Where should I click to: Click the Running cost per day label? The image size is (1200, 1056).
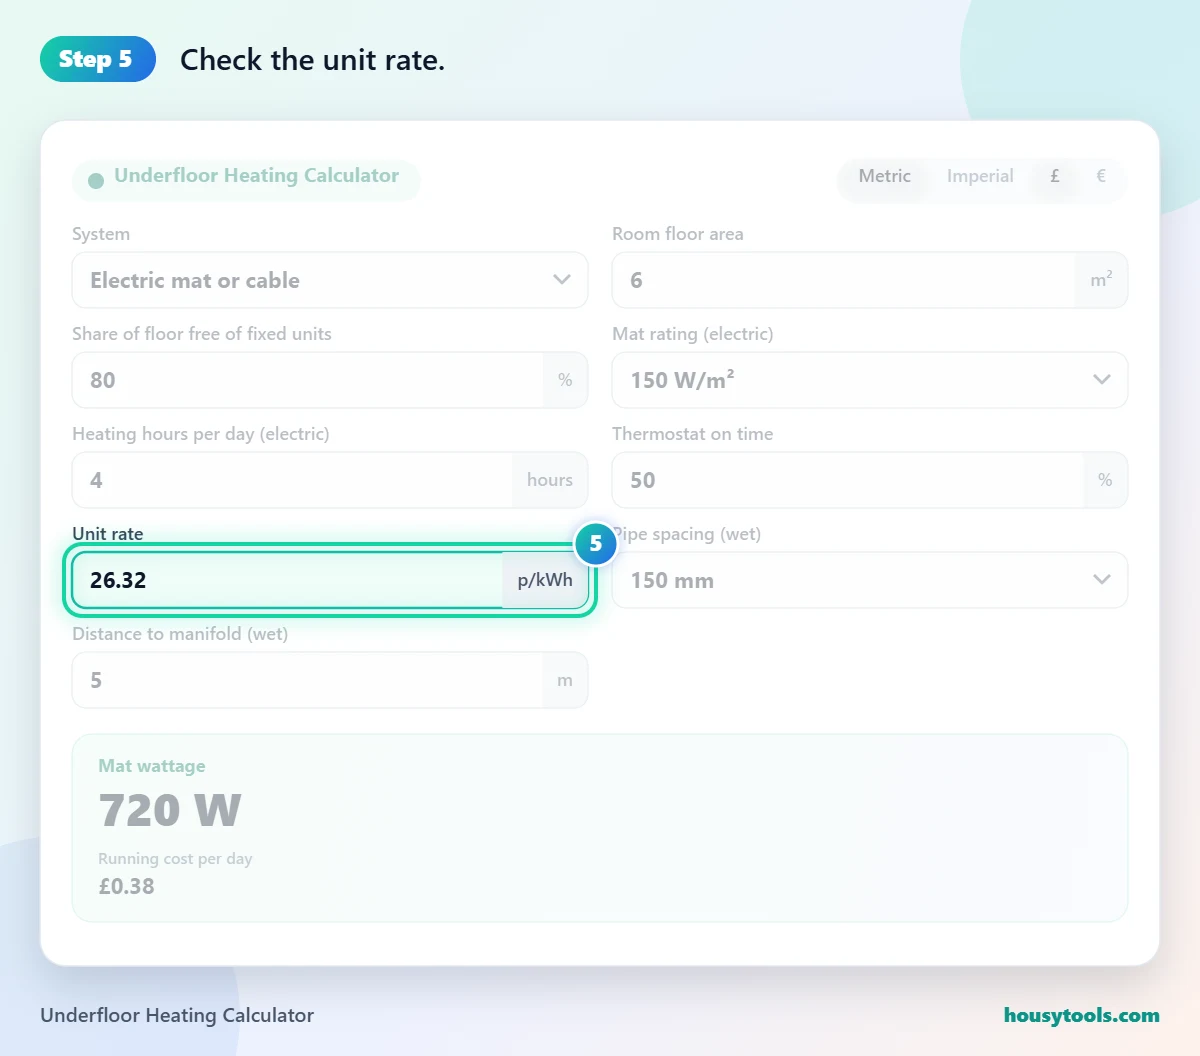coord(175,859)
